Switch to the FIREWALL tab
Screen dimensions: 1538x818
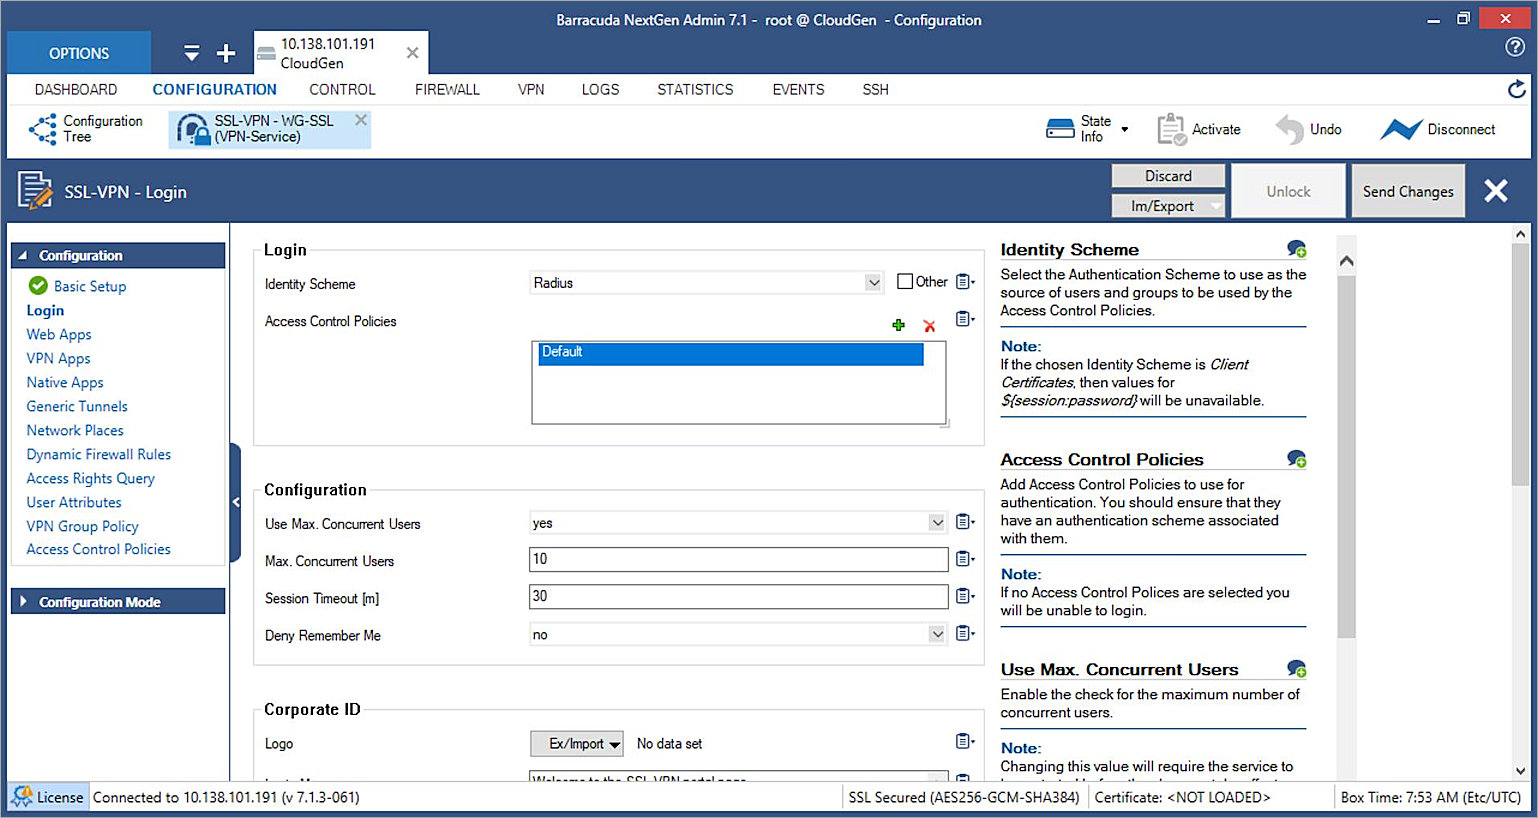tap(447, 89)
